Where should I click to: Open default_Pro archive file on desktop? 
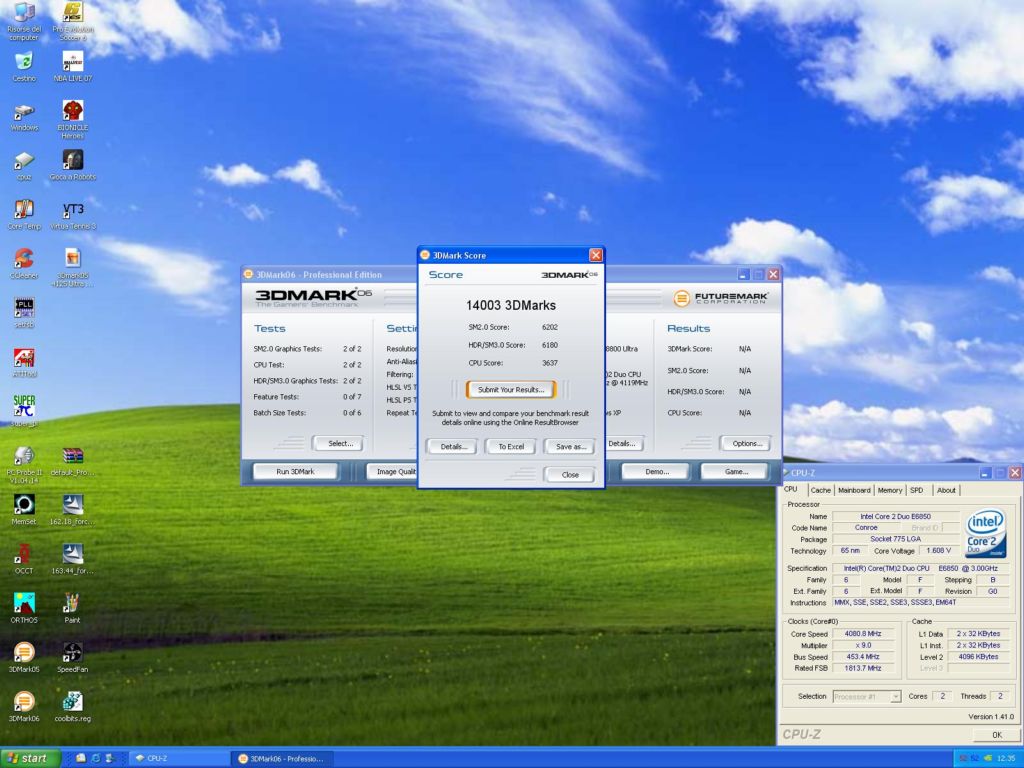[x=72, y=461]
